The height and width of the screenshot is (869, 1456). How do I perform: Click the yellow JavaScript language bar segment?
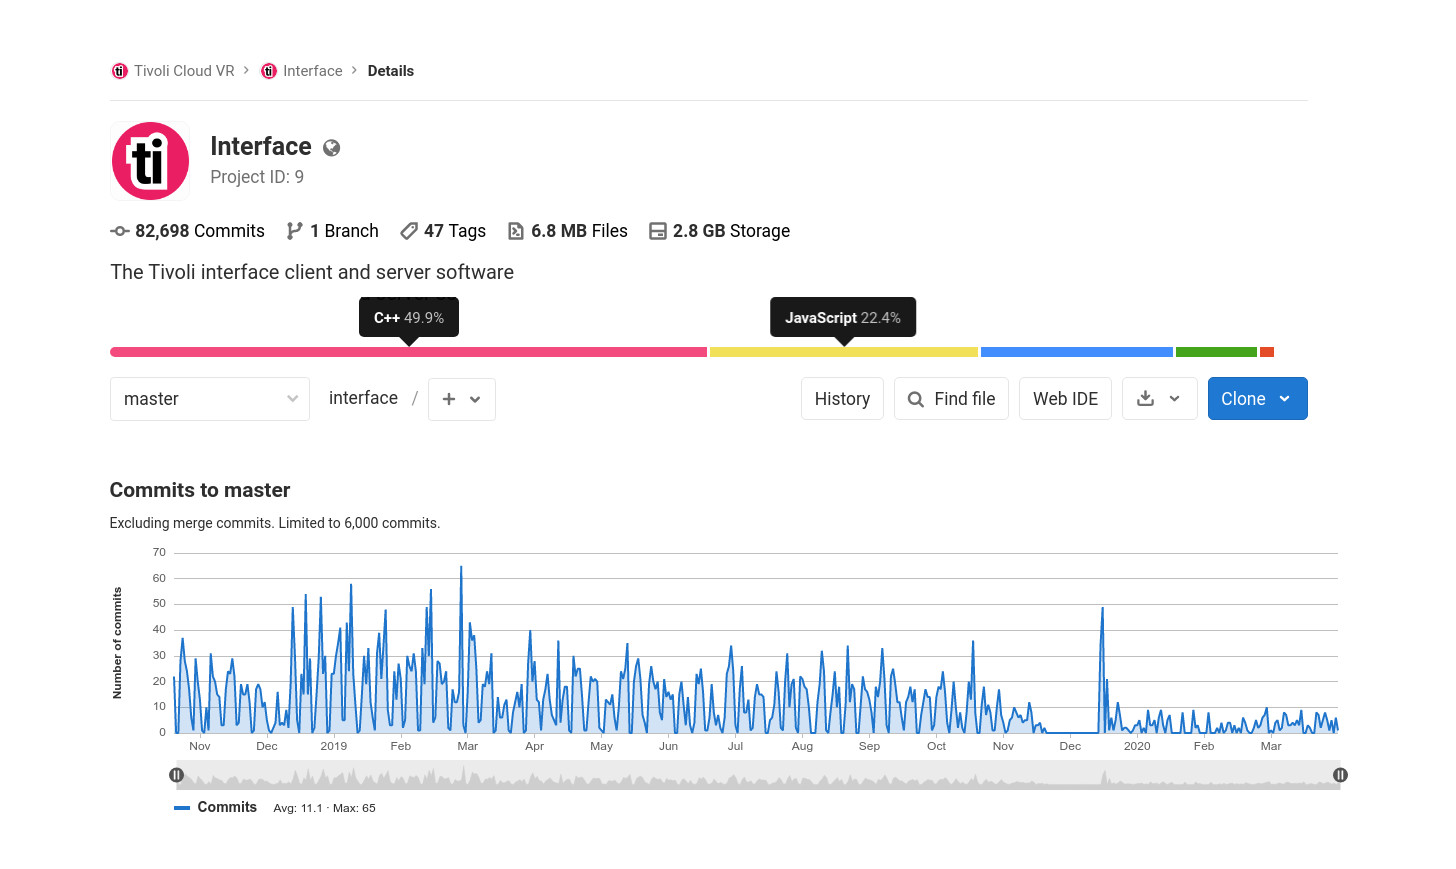click(x=844, y=352)
